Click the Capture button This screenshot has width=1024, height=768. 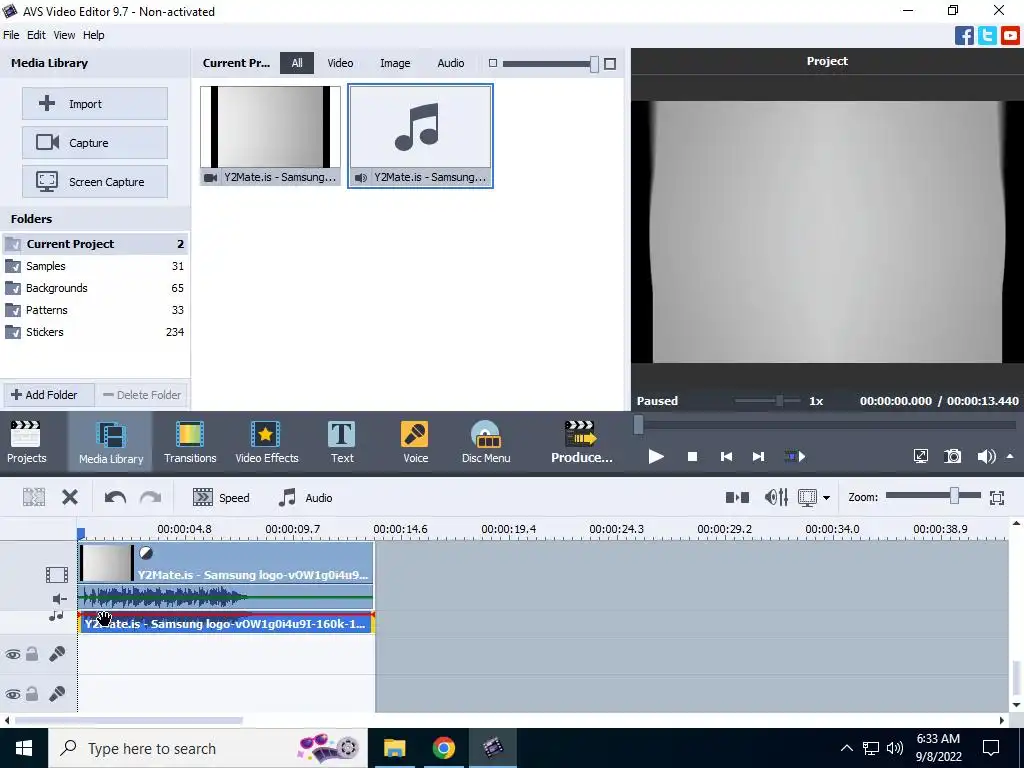point(95,142)
